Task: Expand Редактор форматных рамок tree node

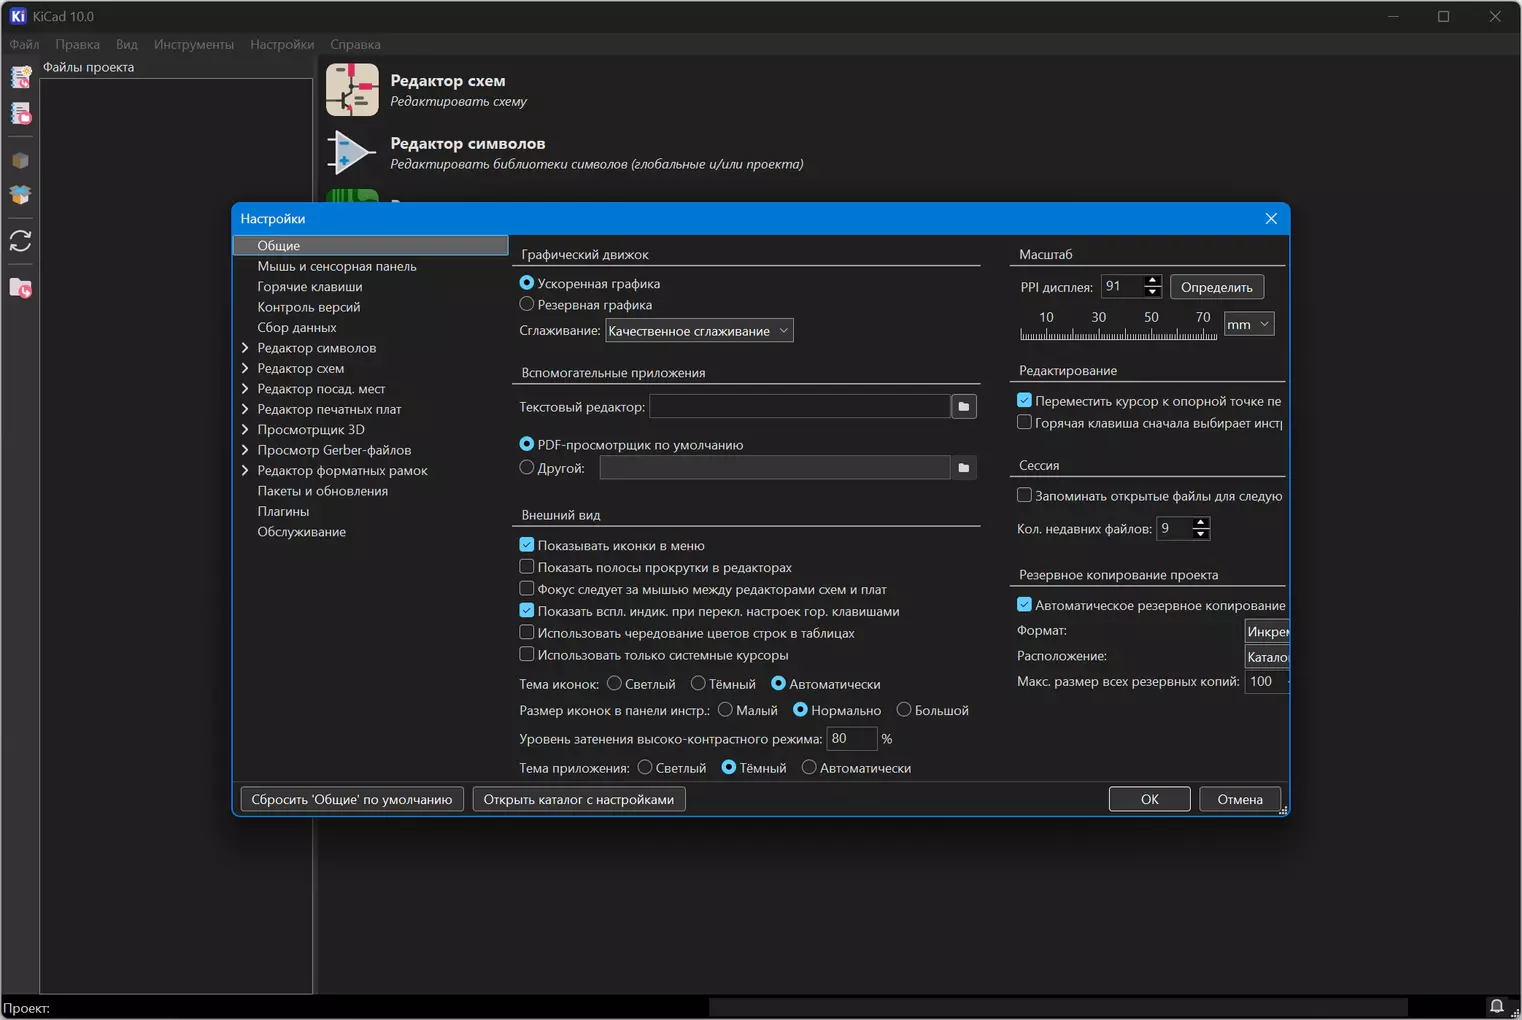Action: point(245,471)
